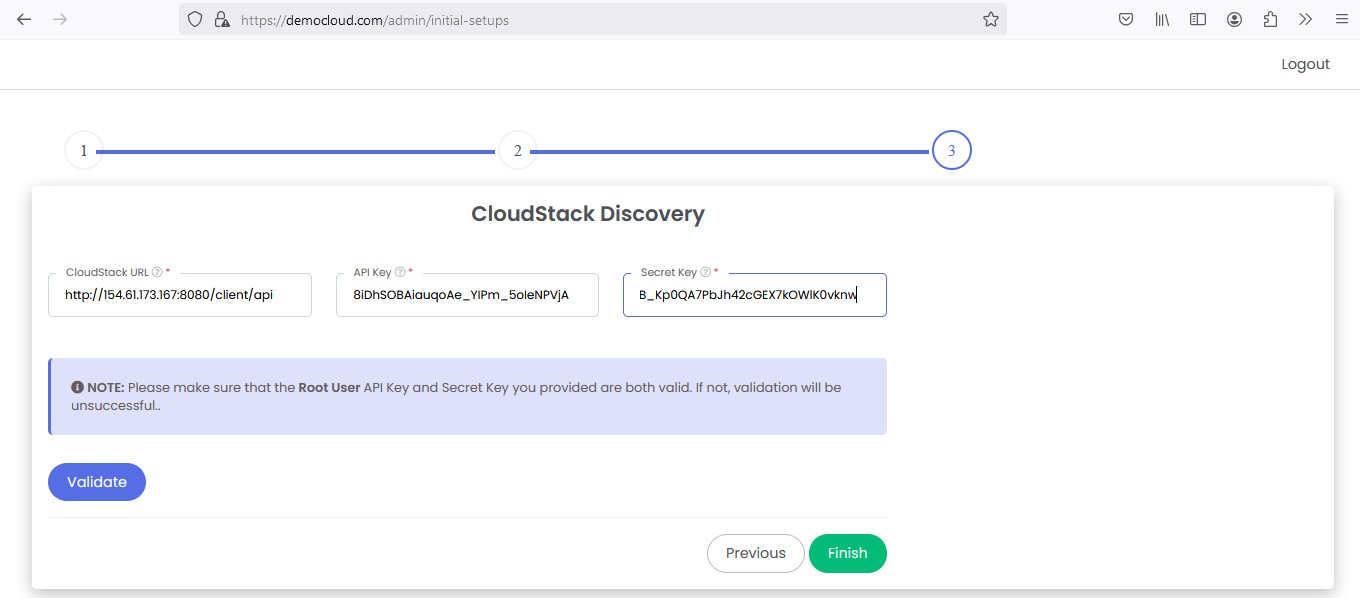Go to setup step 1
The image size is (1360, 598).
tap(84, 151)
